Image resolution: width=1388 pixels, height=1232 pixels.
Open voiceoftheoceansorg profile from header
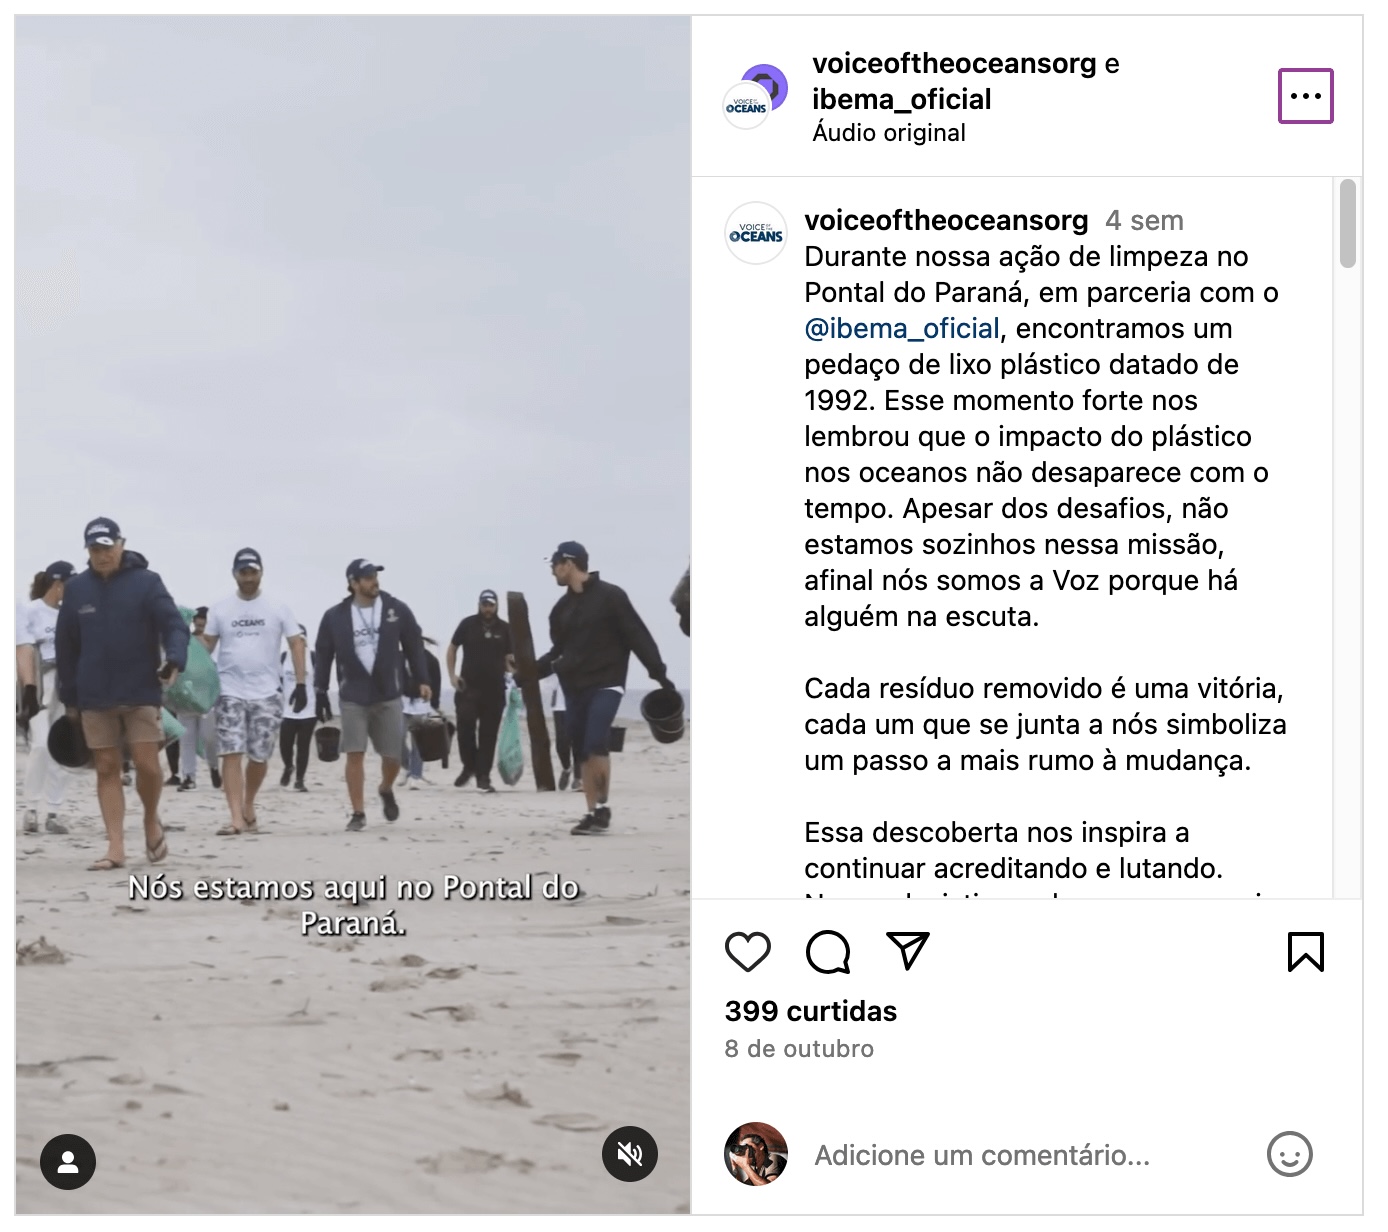954,64
